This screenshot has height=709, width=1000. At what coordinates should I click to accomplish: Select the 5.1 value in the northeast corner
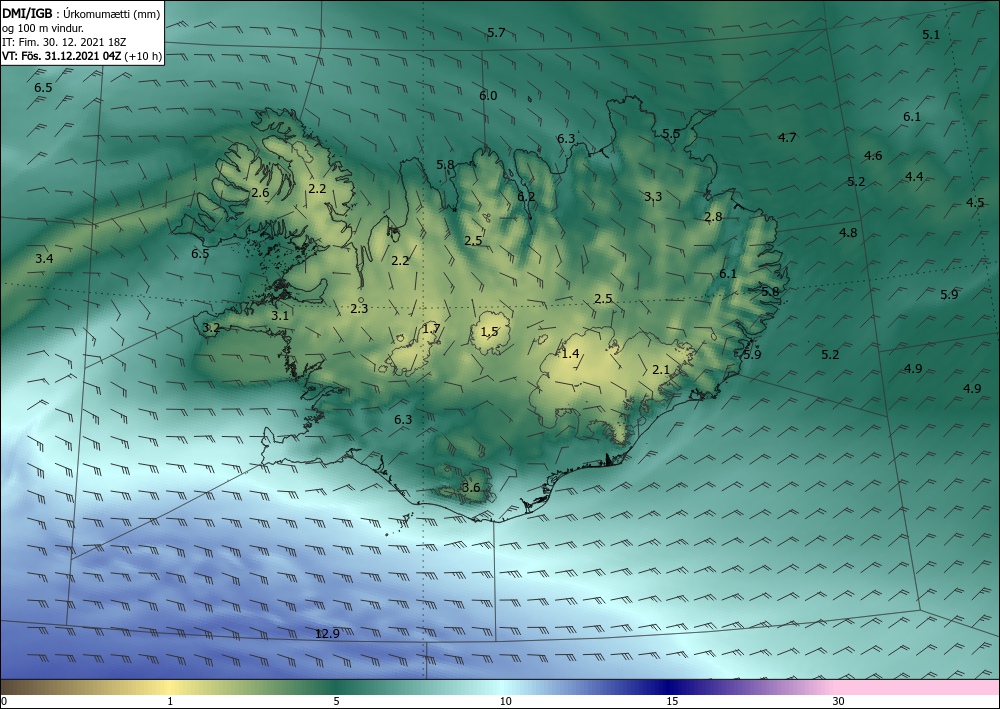click(x=931, y=34)
